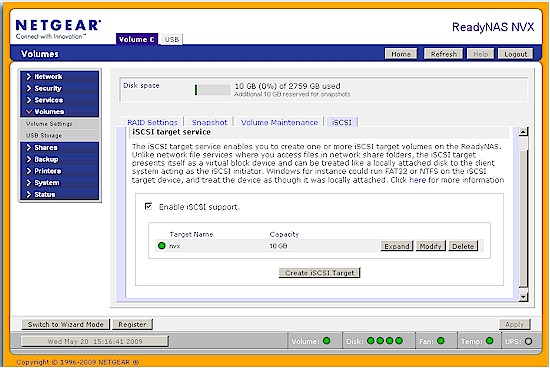Expand the Status menu section
This screenshot has height=368, width=550.
click(60, 194)
